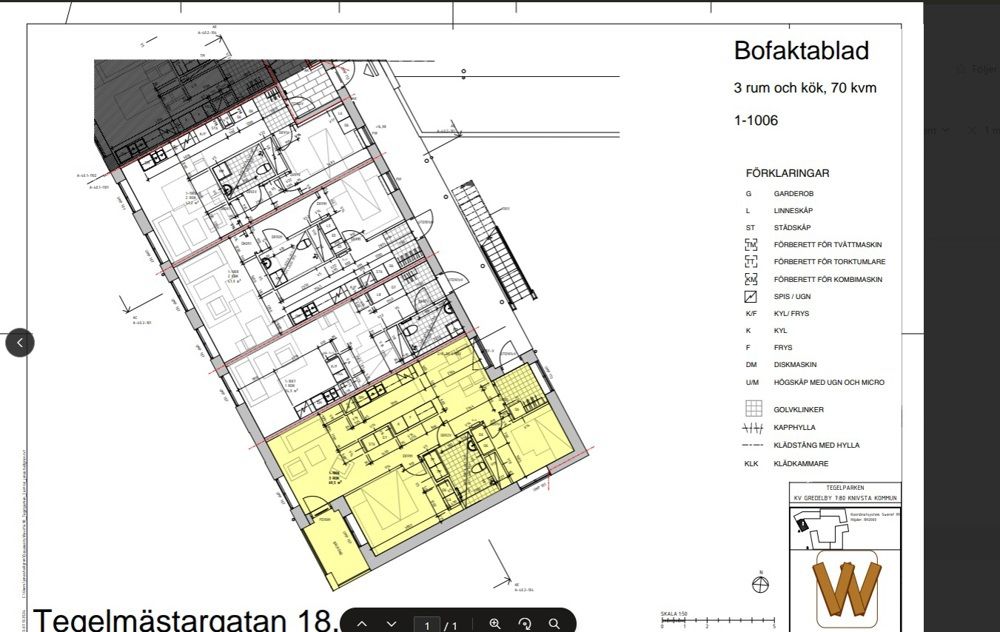This screenshot has width=1000, height=632.
Task: Click the wooden W logo
Action: click(x=846, y=587)
